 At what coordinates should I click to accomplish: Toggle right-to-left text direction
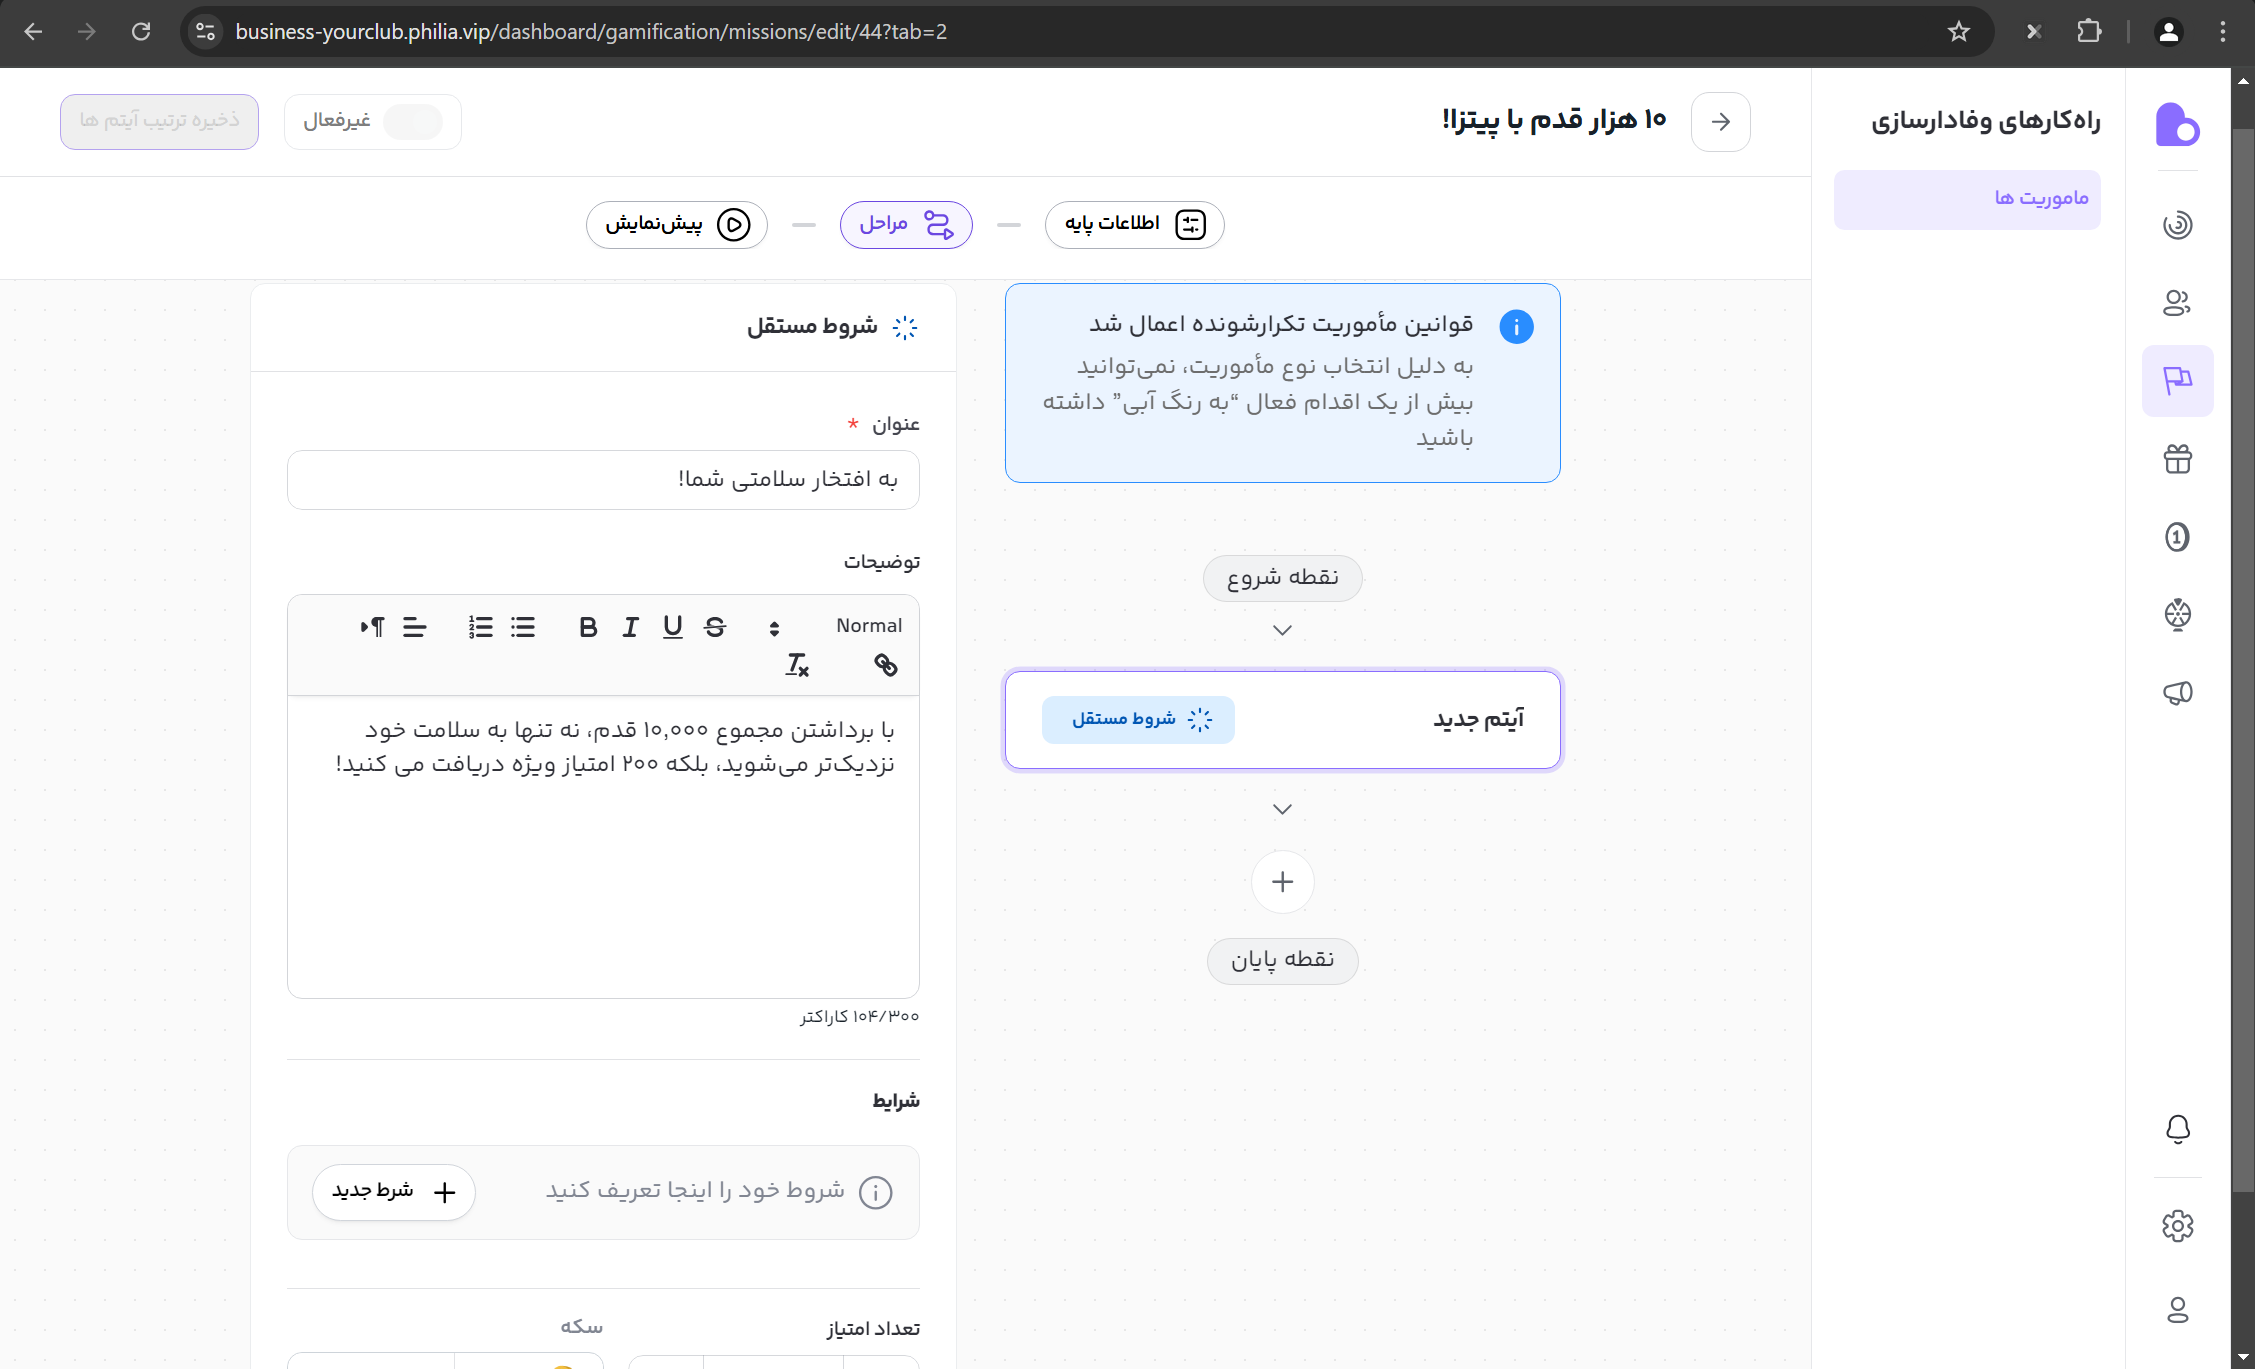click(372, 627)
